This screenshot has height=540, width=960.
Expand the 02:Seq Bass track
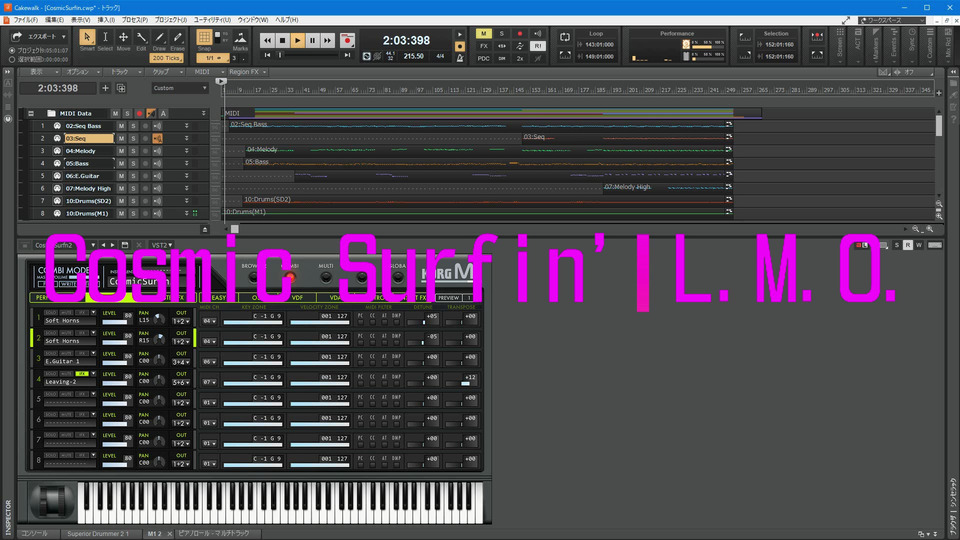pos(187,126)
